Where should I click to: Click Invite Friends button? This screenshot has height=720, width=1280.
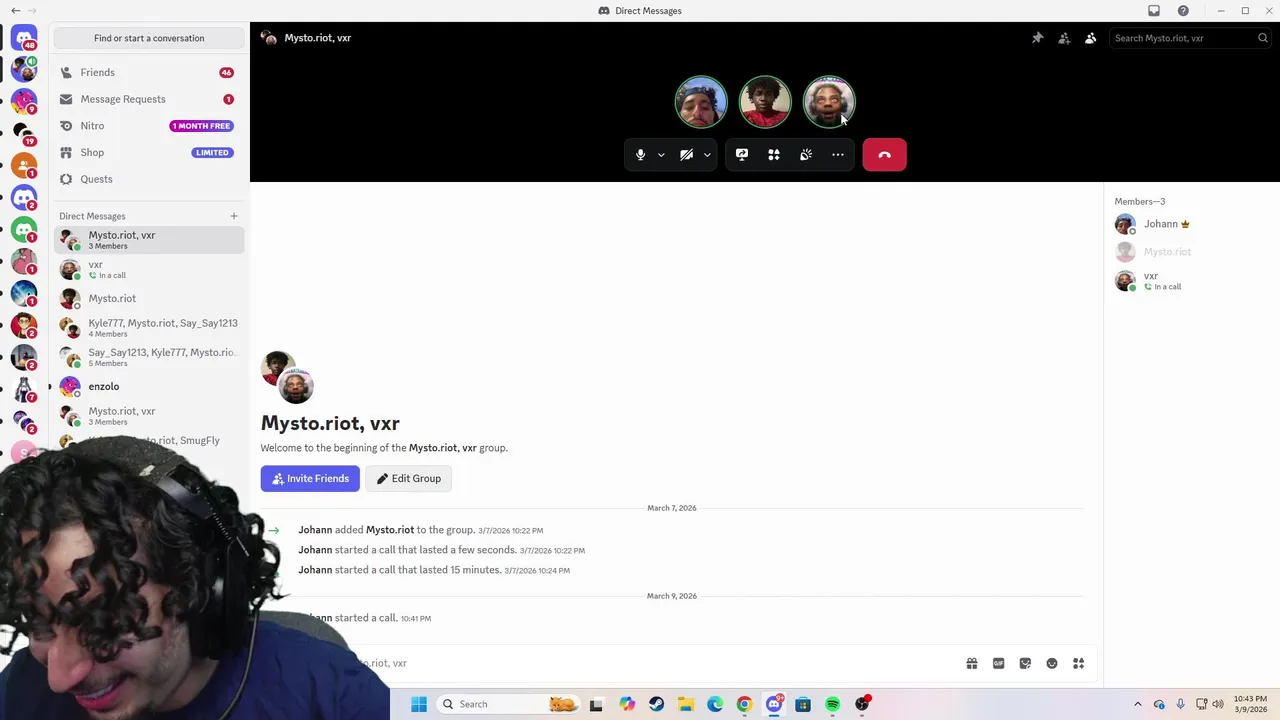(x=310, y=478)
